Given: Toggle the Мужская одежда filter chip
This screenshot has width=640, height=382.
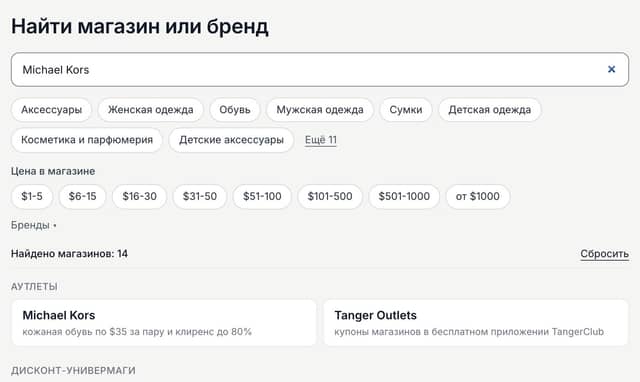Looking at the screenshot, I should [320, 110].
